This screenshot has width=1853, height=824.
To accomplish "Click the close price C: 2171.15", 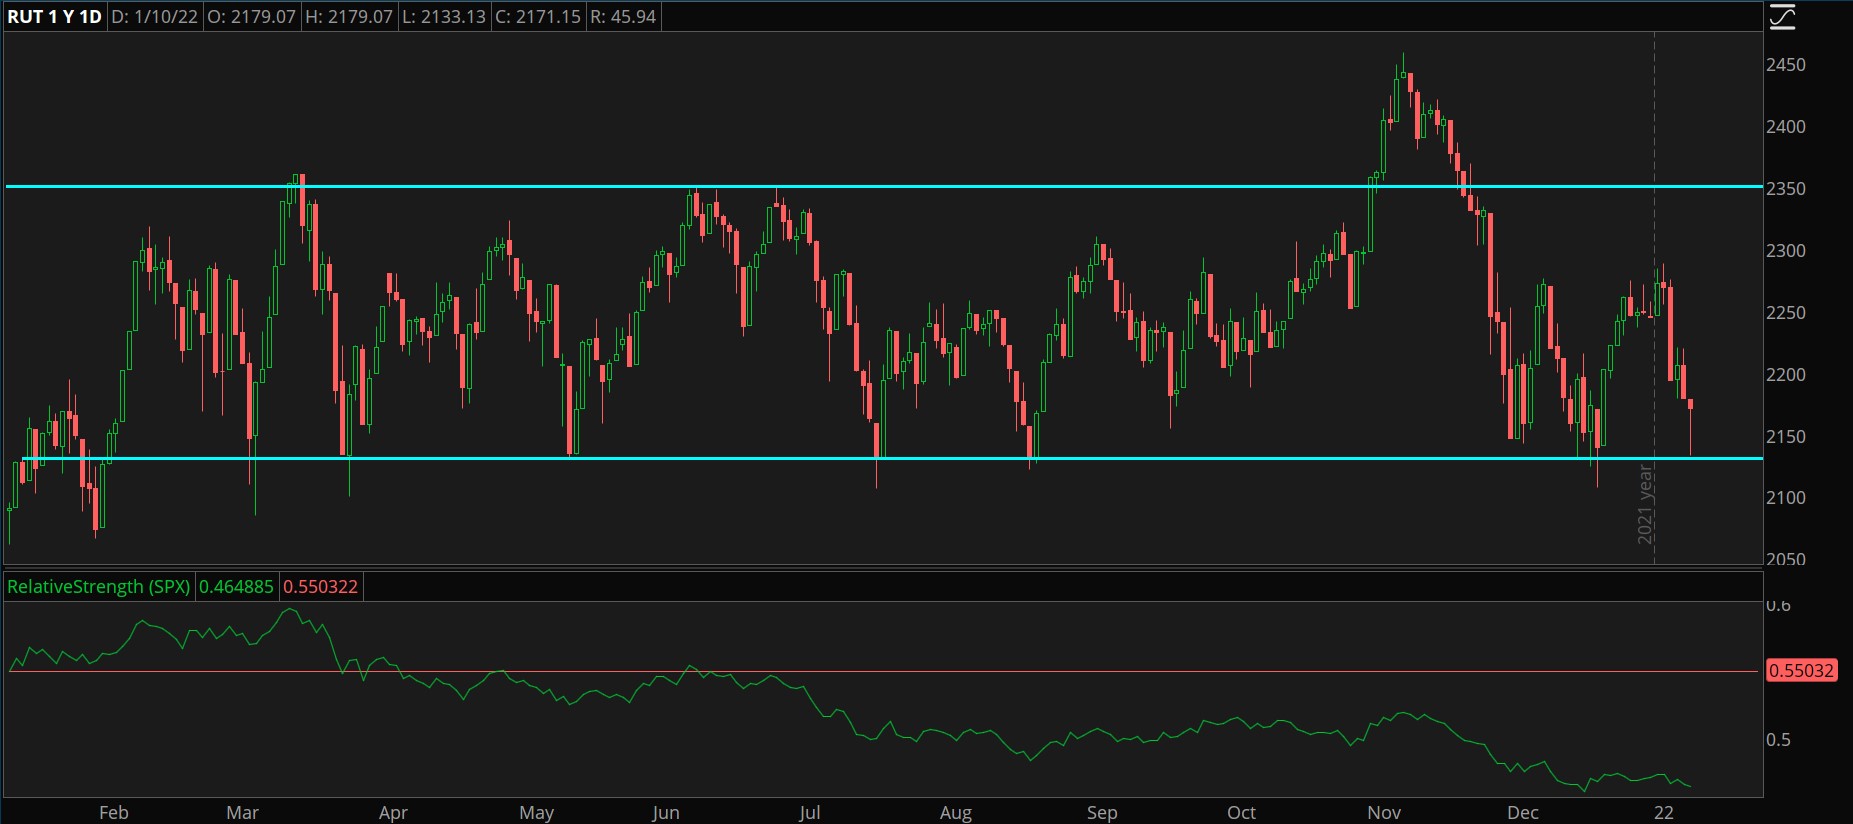I will [538, 17].
